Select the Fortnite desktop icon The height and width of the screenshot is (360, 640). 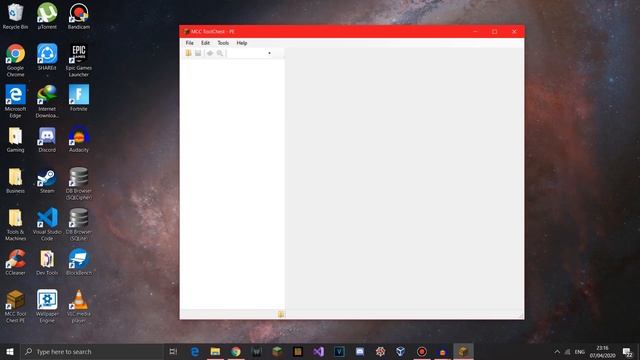[x=79, y=98]
